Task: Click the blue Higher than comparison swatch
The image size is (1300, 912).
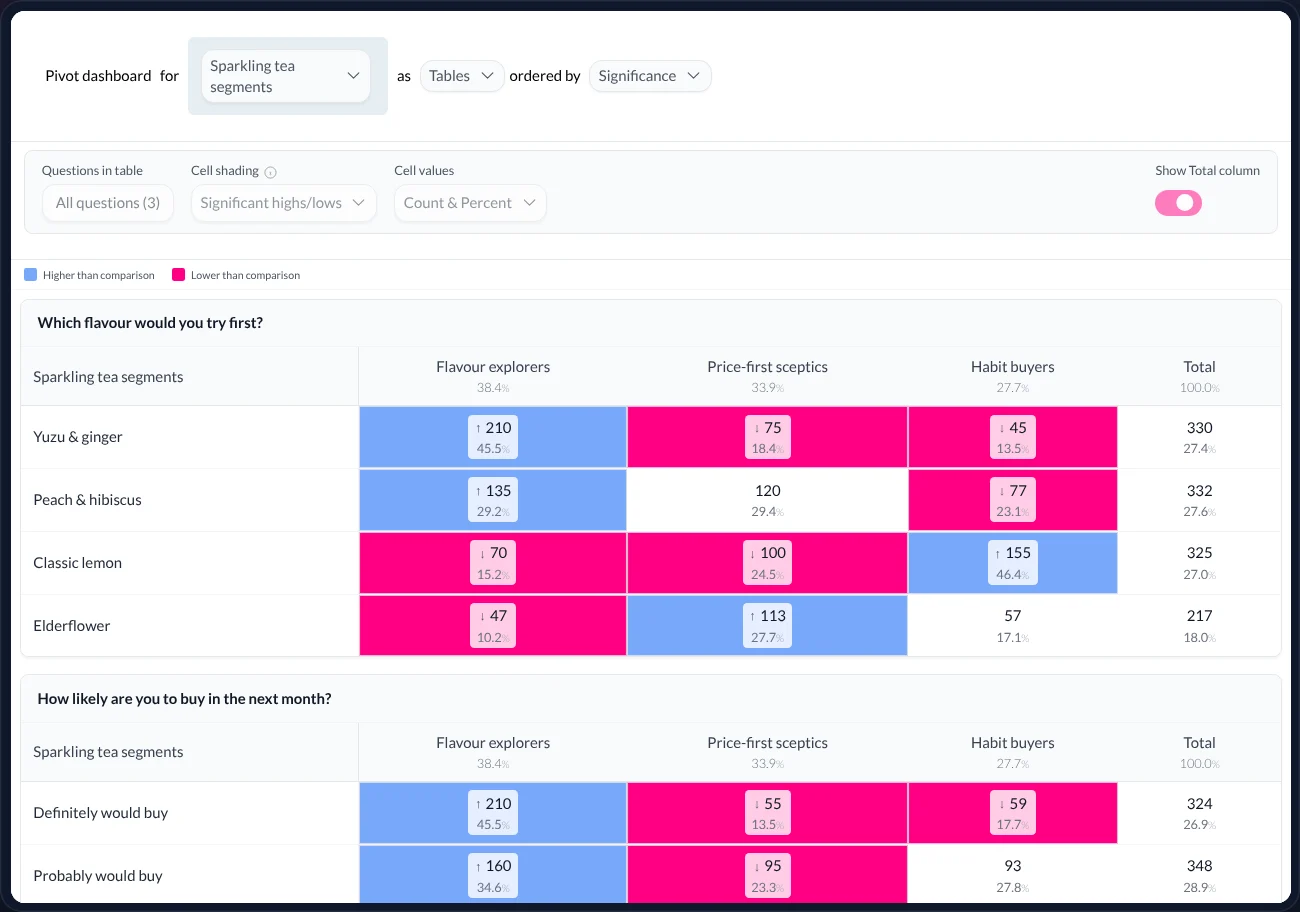Action: [x=30, y=275]
